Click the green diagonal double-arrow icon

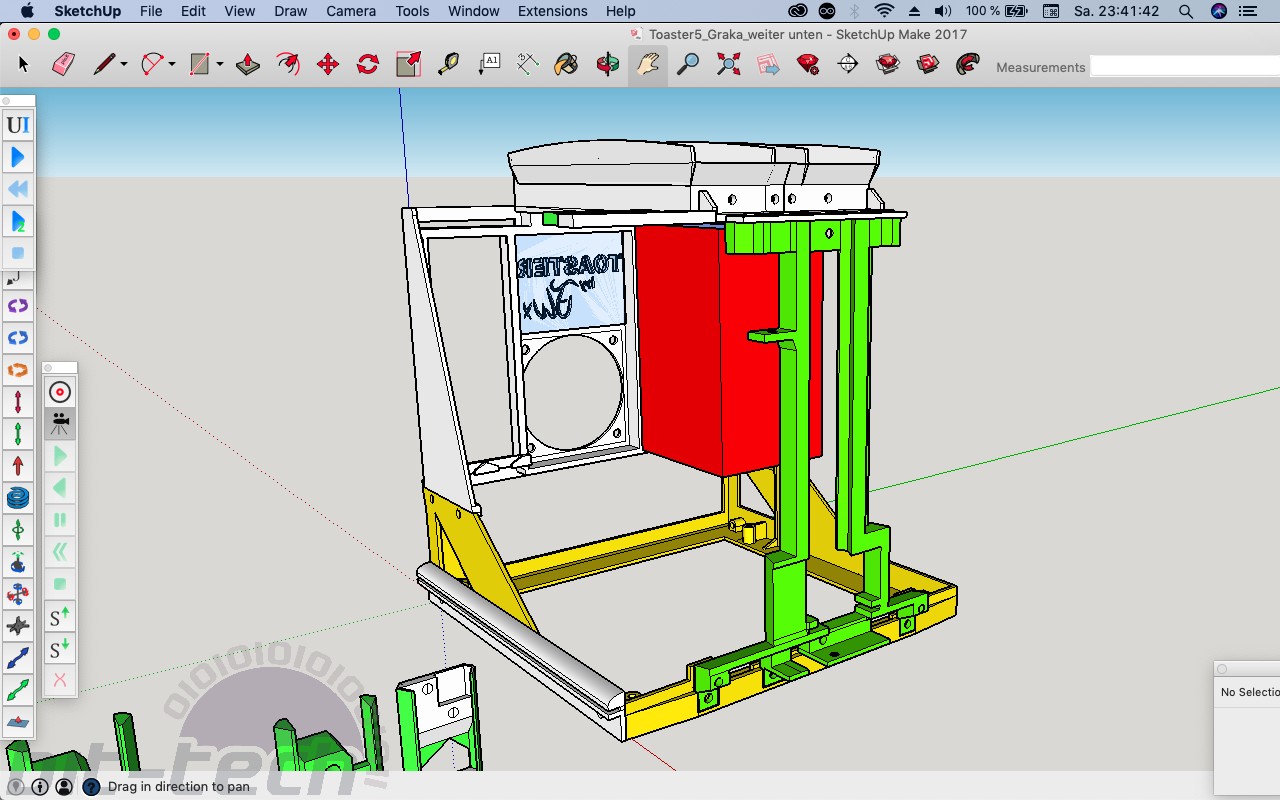coord(18,689)
